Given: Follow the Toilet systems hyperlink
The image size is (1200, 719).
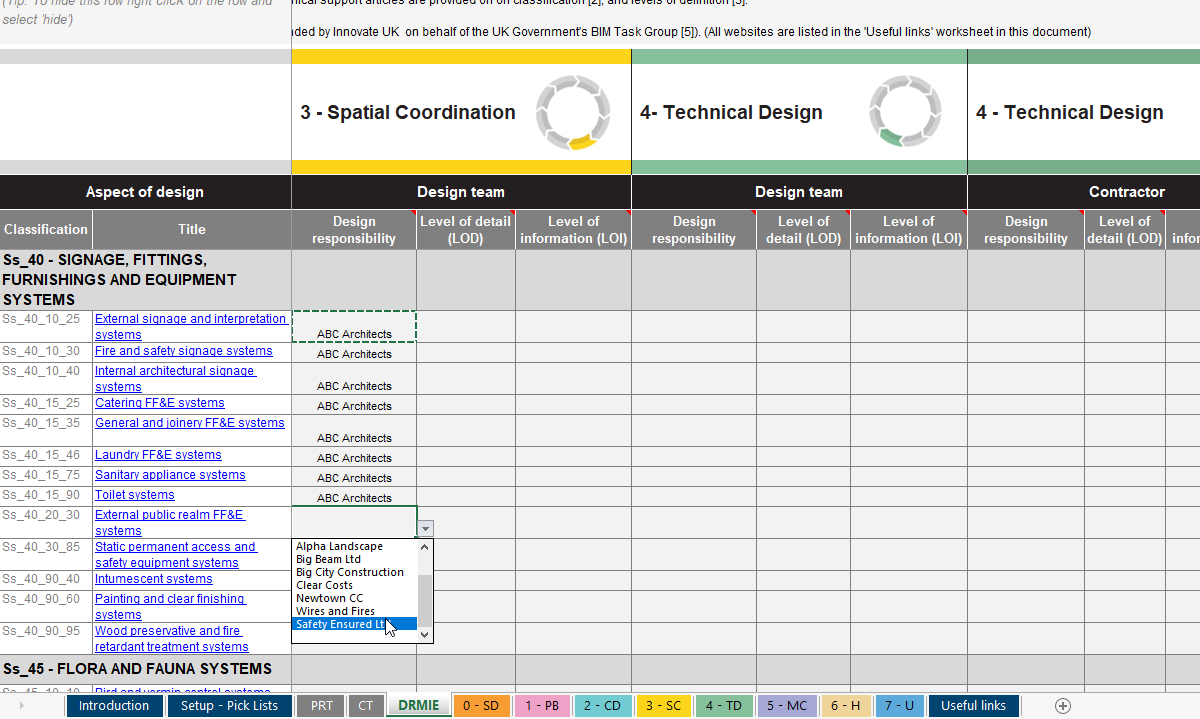Looking at the screenshot, I should [135, 495].
